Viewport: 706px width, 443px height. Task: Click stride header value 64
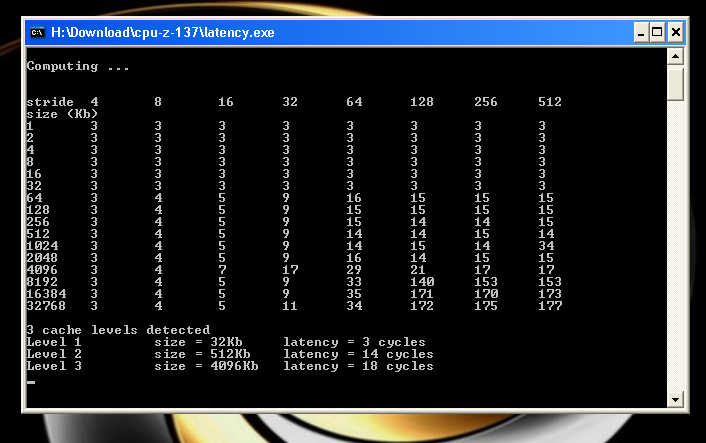point(354,102)
